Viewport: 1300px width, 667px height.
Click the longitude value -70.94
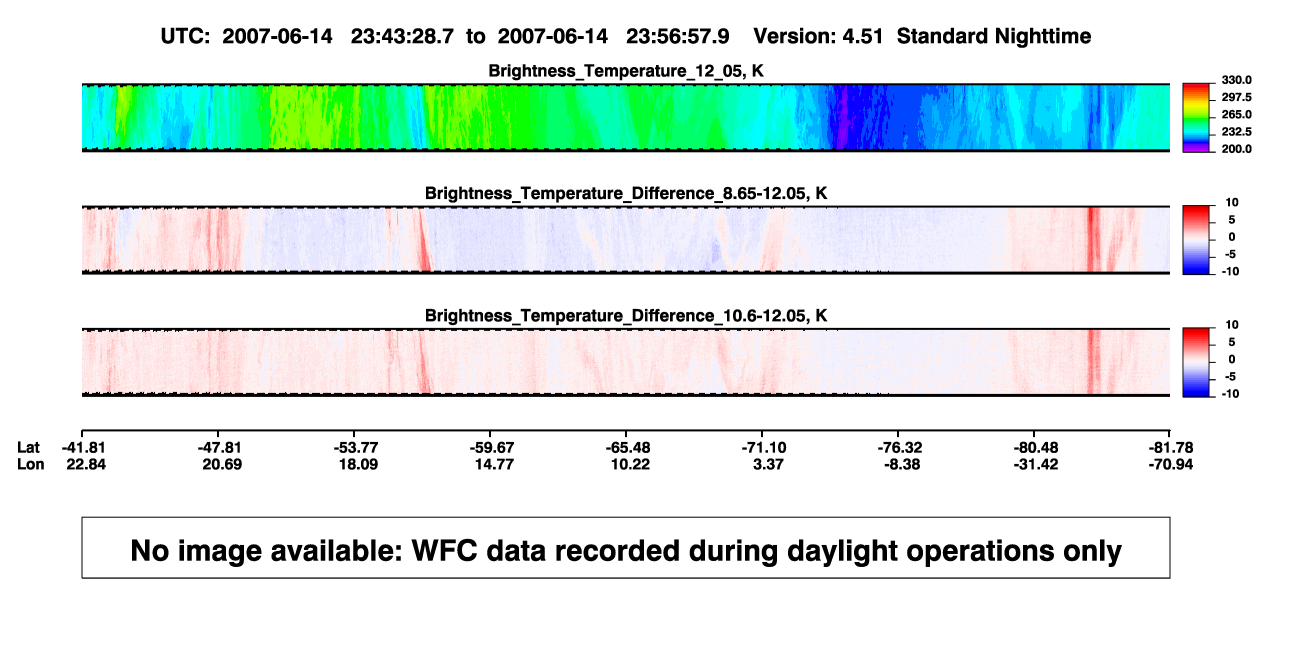pos(1170,464)
